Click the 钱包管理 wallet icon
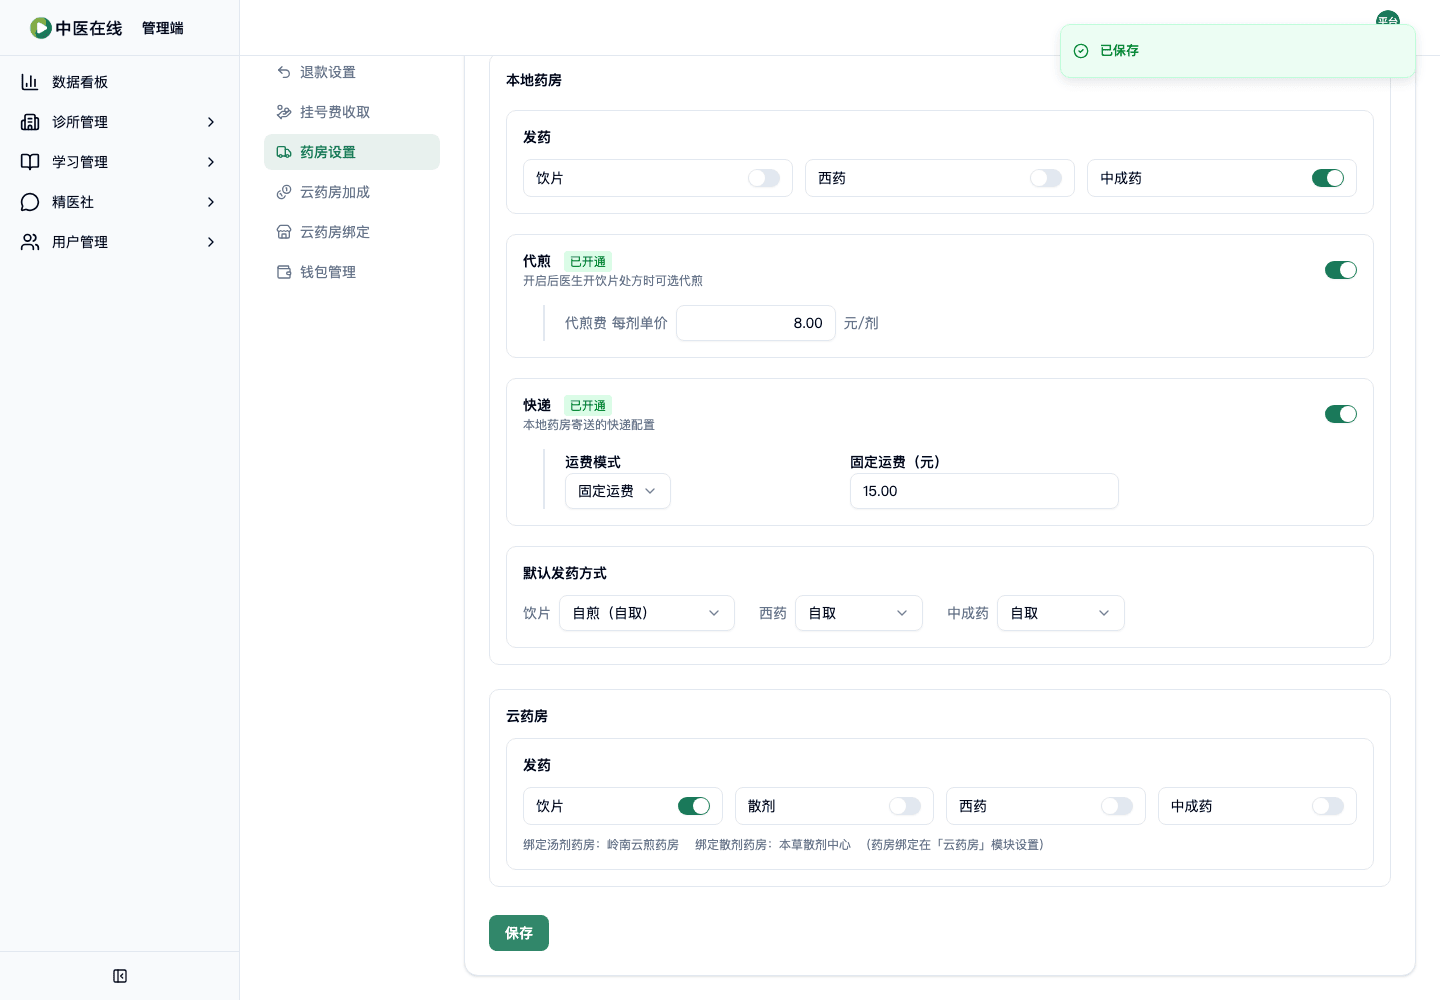Viewport: 1440px width, 1000px height. click(284, 272)
